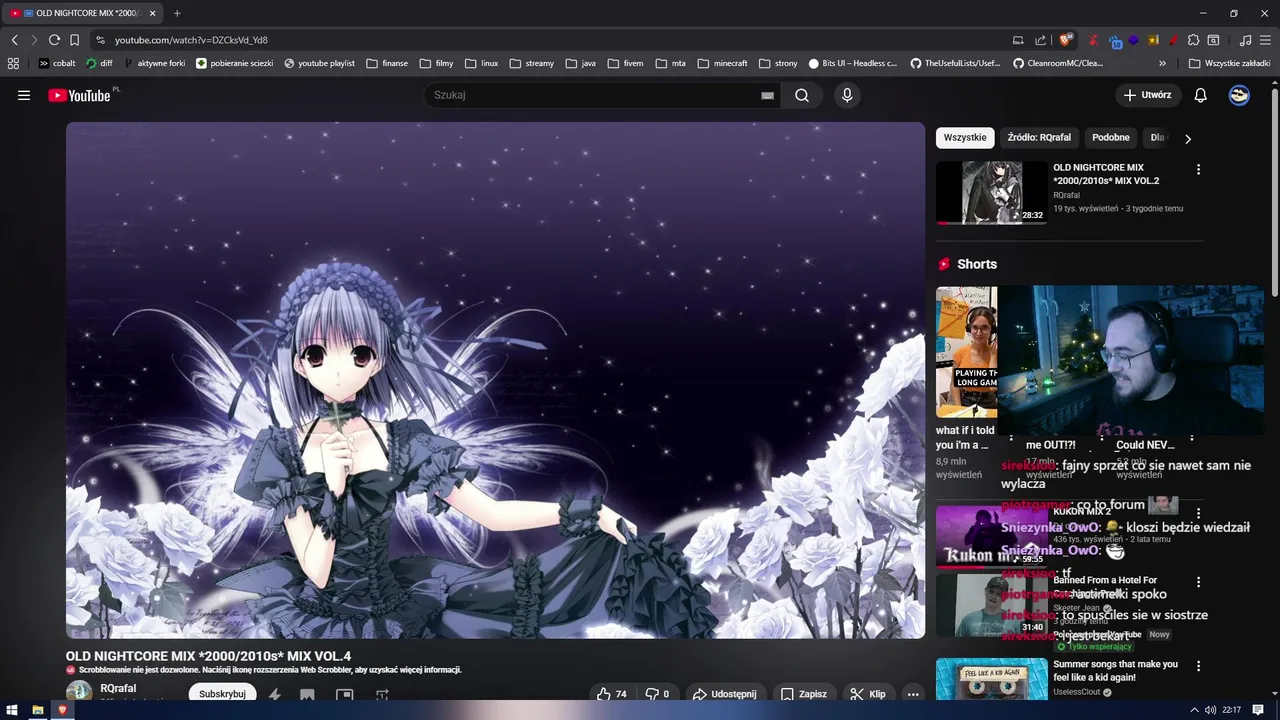Click the site settings icon left of the URL

pos(100,40)
